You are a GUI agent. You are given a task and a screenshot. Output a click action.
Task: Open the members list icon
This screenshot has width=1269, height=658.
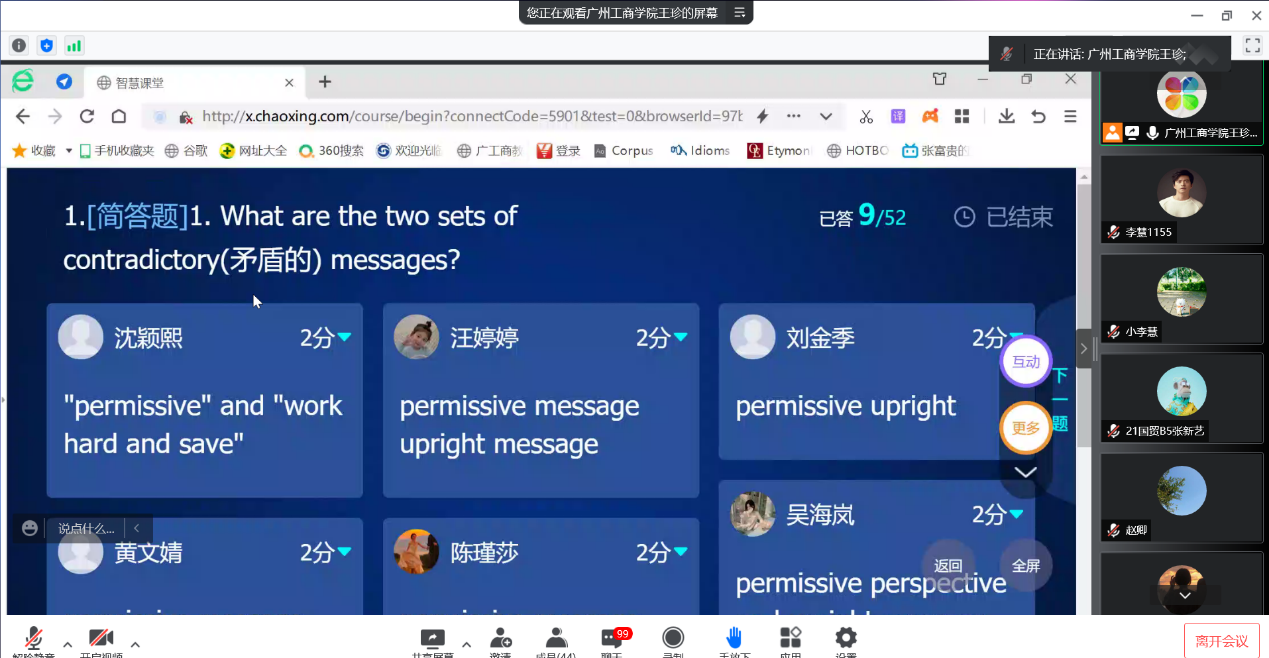tap(557, 640)
